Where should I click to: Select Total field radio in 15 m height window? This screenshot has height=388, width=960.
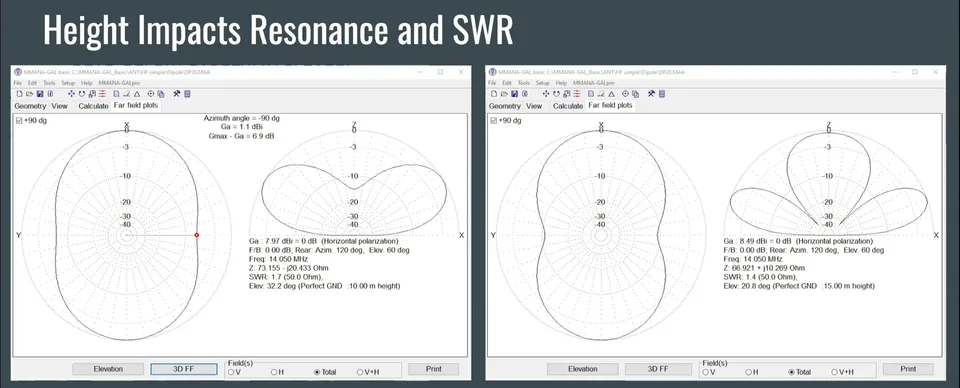pyautogui.click(x=791, y=371)
